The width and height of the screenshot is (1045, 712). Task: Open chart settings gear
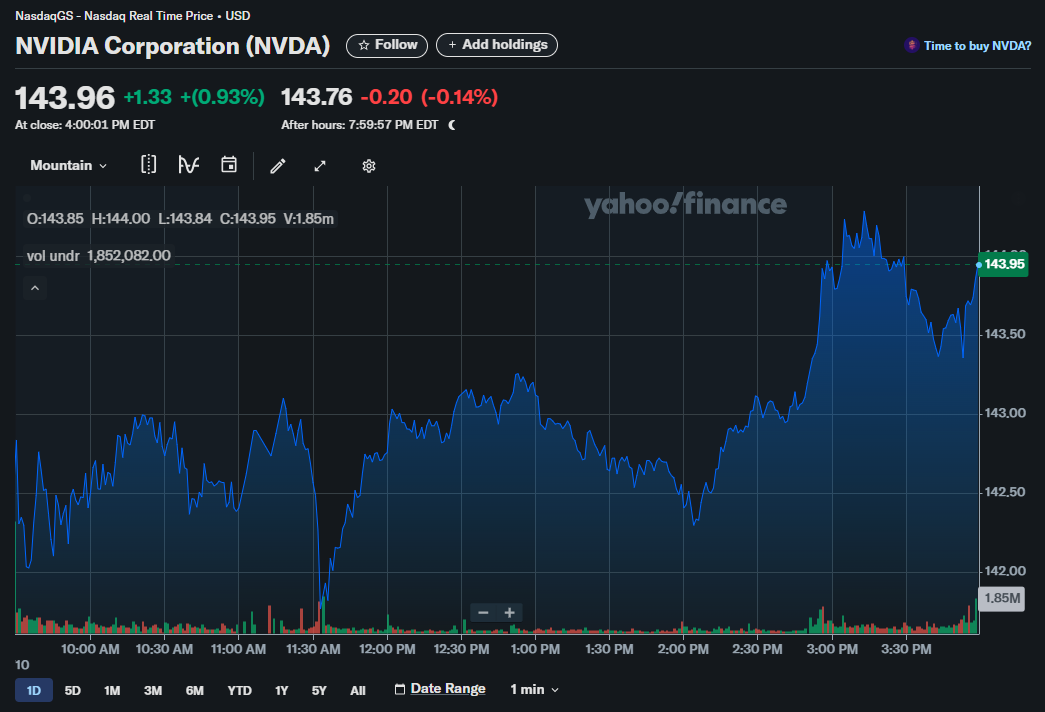[x=369, y=165]
